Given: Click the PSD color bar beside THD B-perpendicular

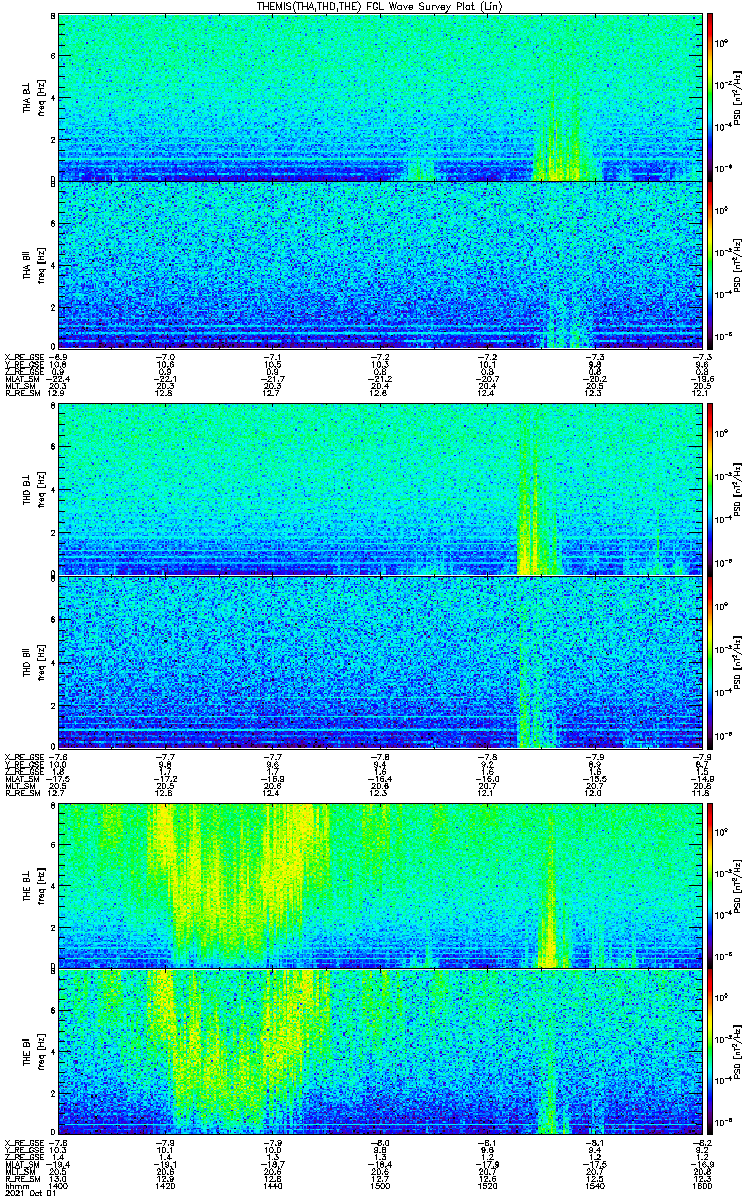Looking at the screenshot, I should click(x=710, y=492).
